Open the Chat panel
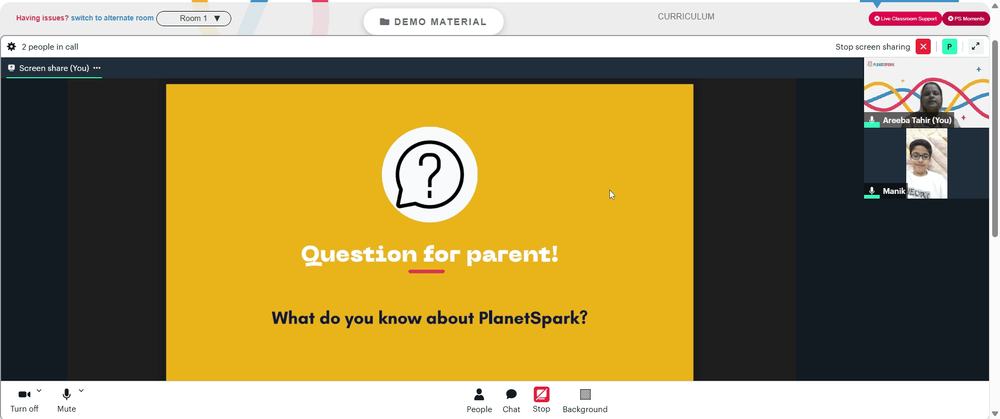The height and width of the screenshot is (419, 1000). [511, 401]
